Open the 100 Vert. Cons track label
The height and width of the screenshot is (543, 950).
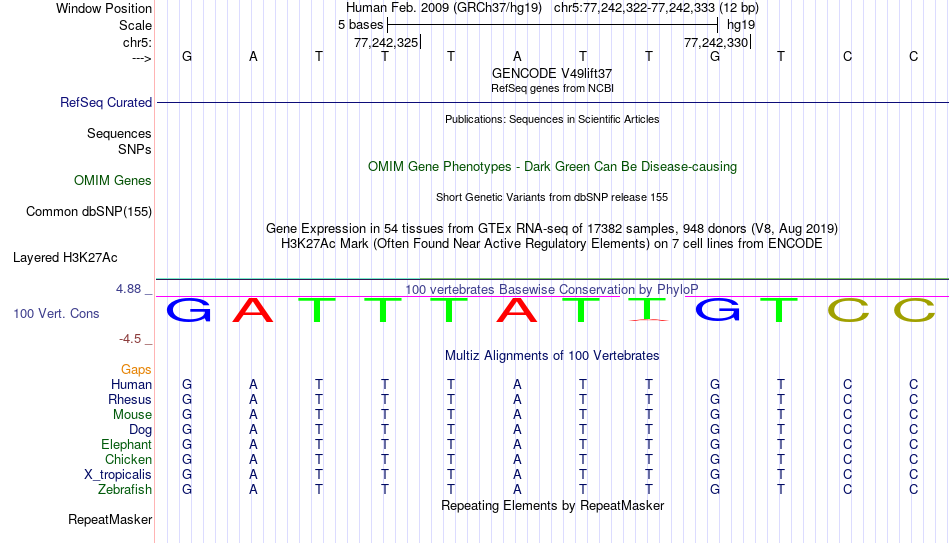56,313
